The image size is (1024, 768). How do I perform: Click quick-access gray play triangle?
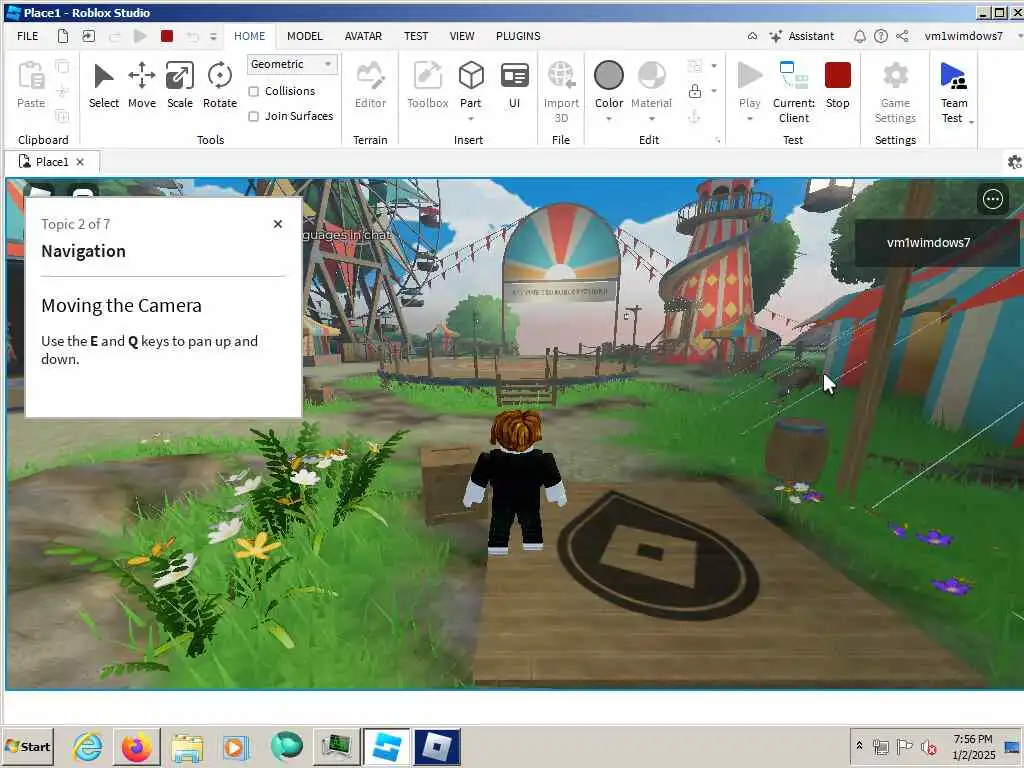[140, 36]
